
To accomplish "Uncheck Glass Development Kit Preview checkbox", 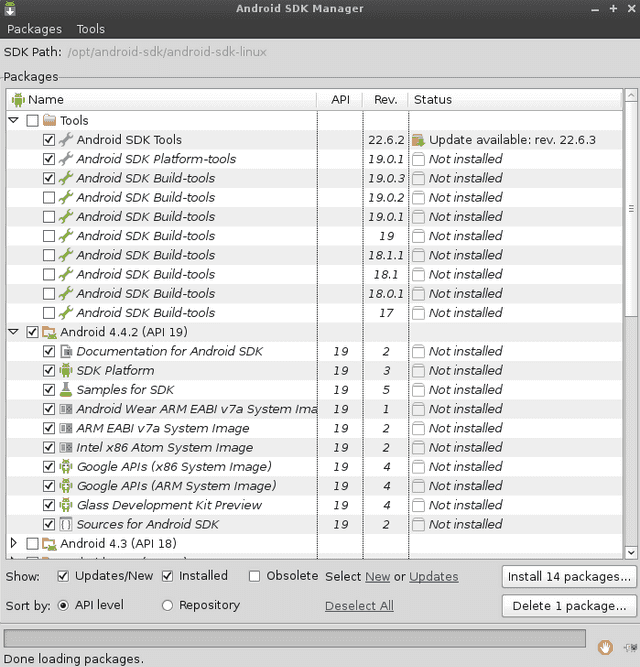I will coord(49,505).
